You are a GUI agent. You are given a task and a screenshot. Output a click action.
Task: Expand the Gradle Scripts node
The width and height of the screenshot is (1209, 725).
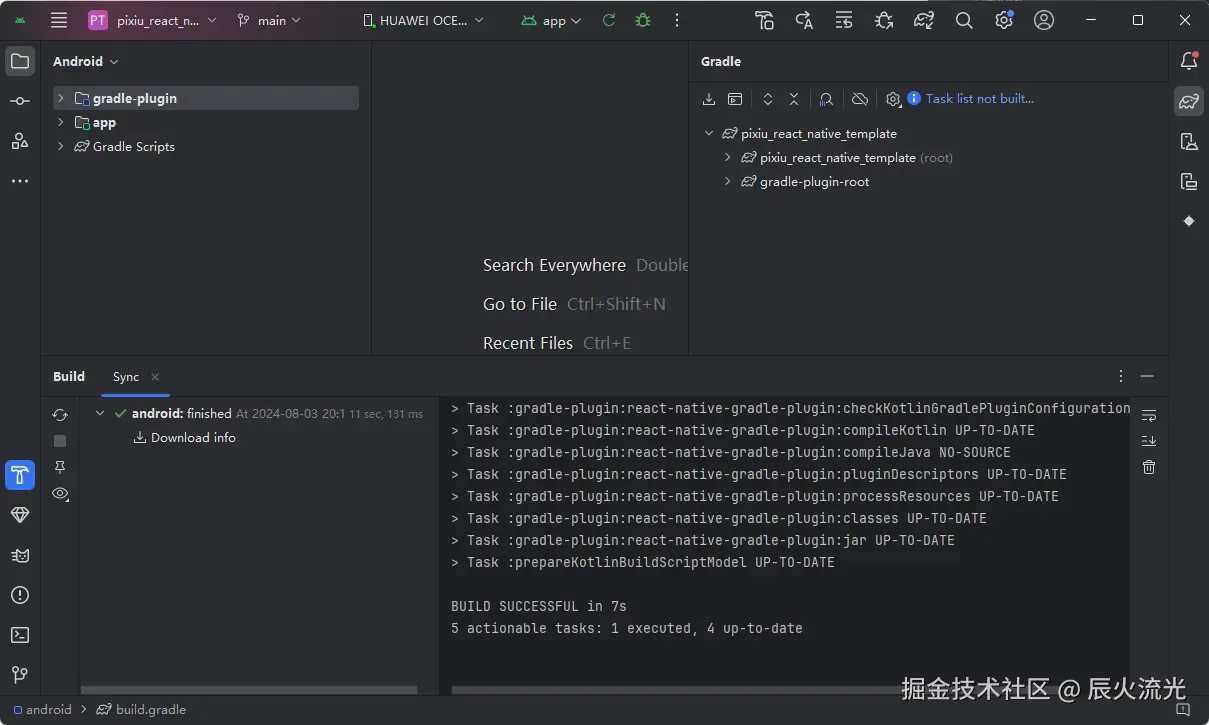(x=61, y=146)
